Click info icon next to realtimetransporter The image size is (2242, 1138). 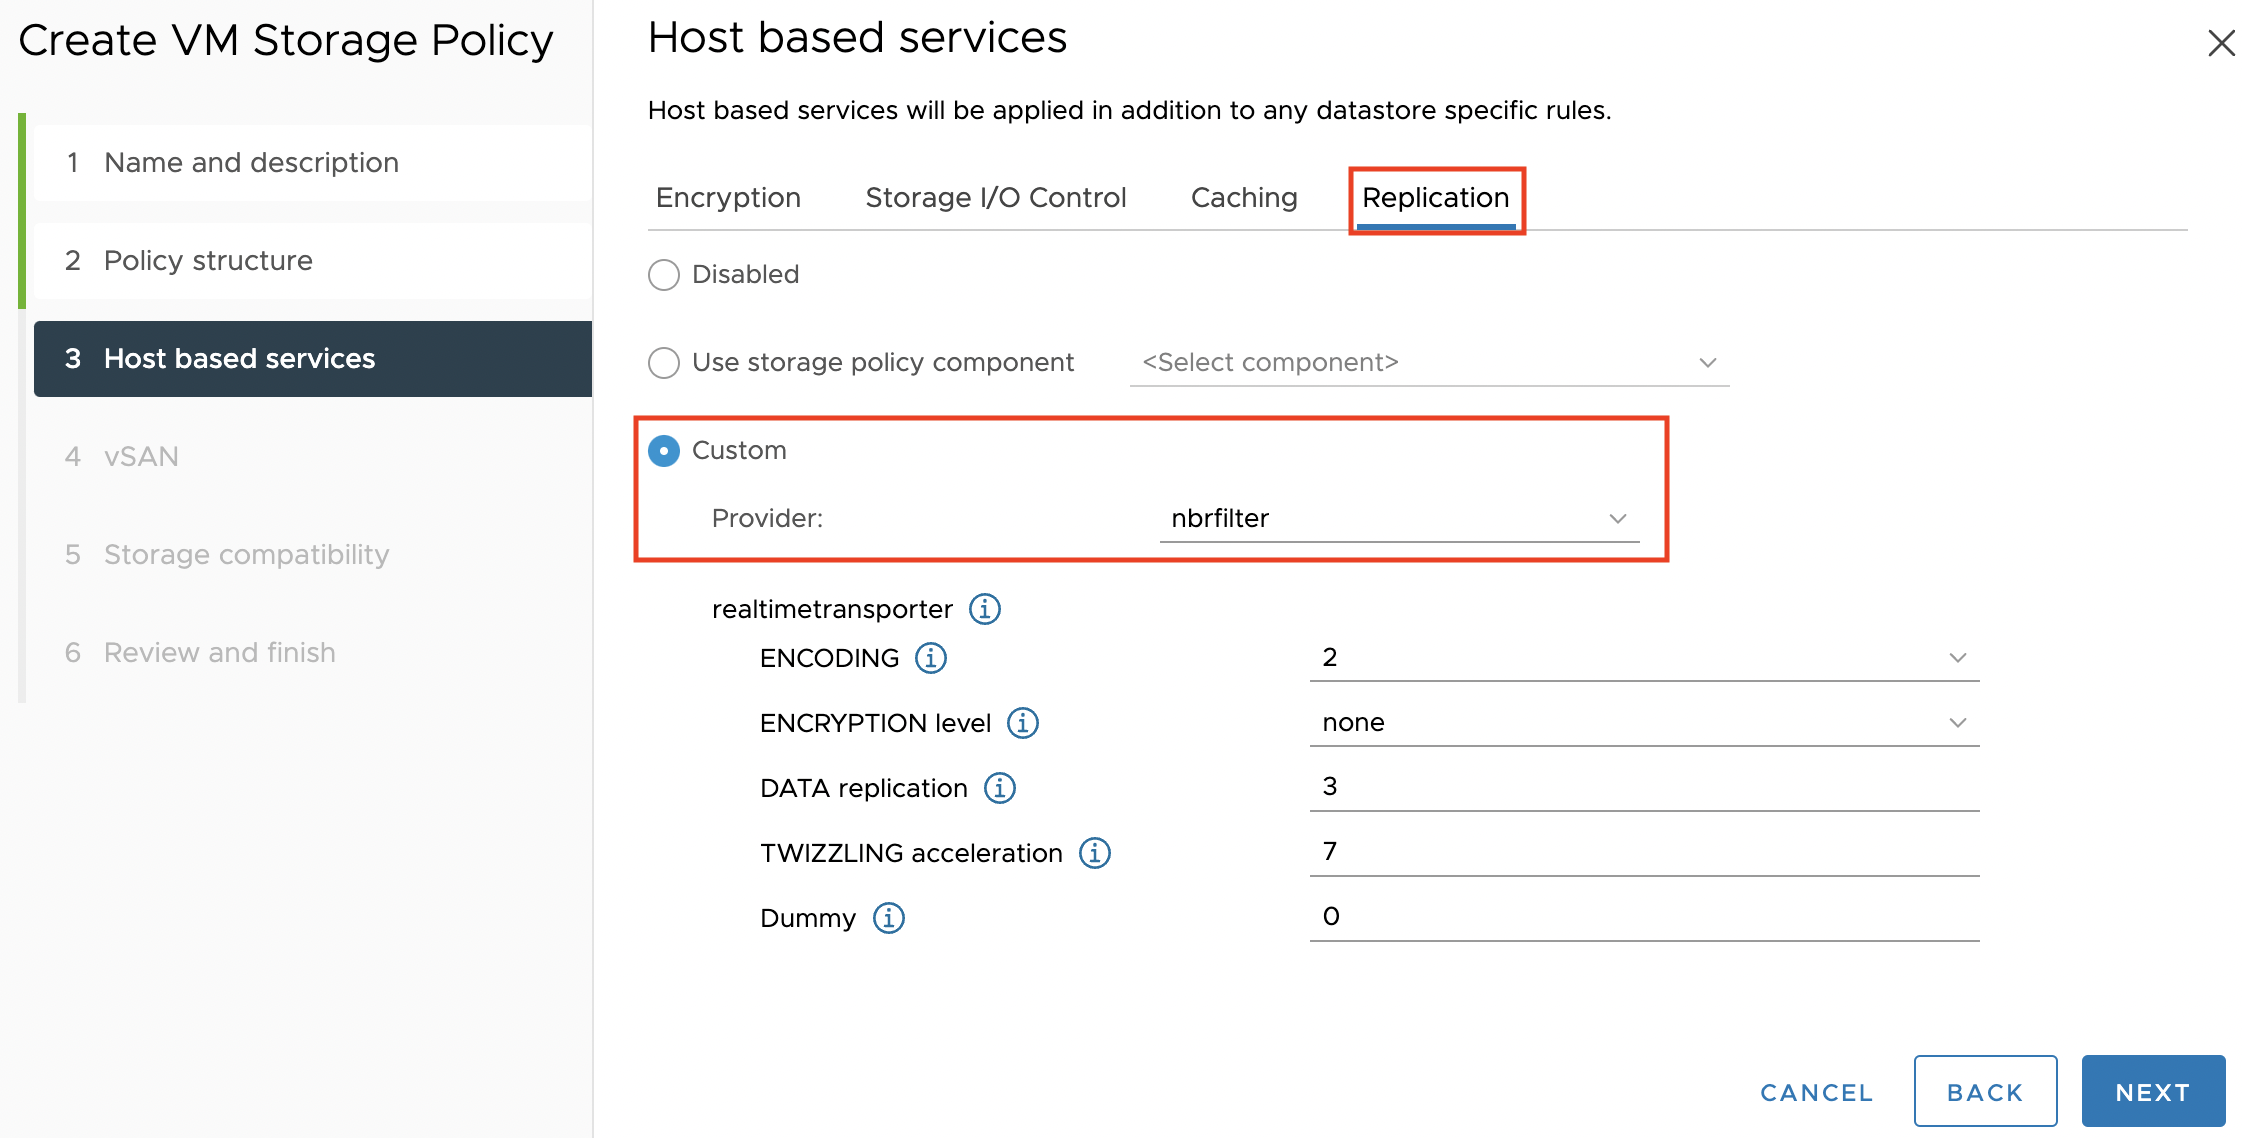tap(984, 609)
